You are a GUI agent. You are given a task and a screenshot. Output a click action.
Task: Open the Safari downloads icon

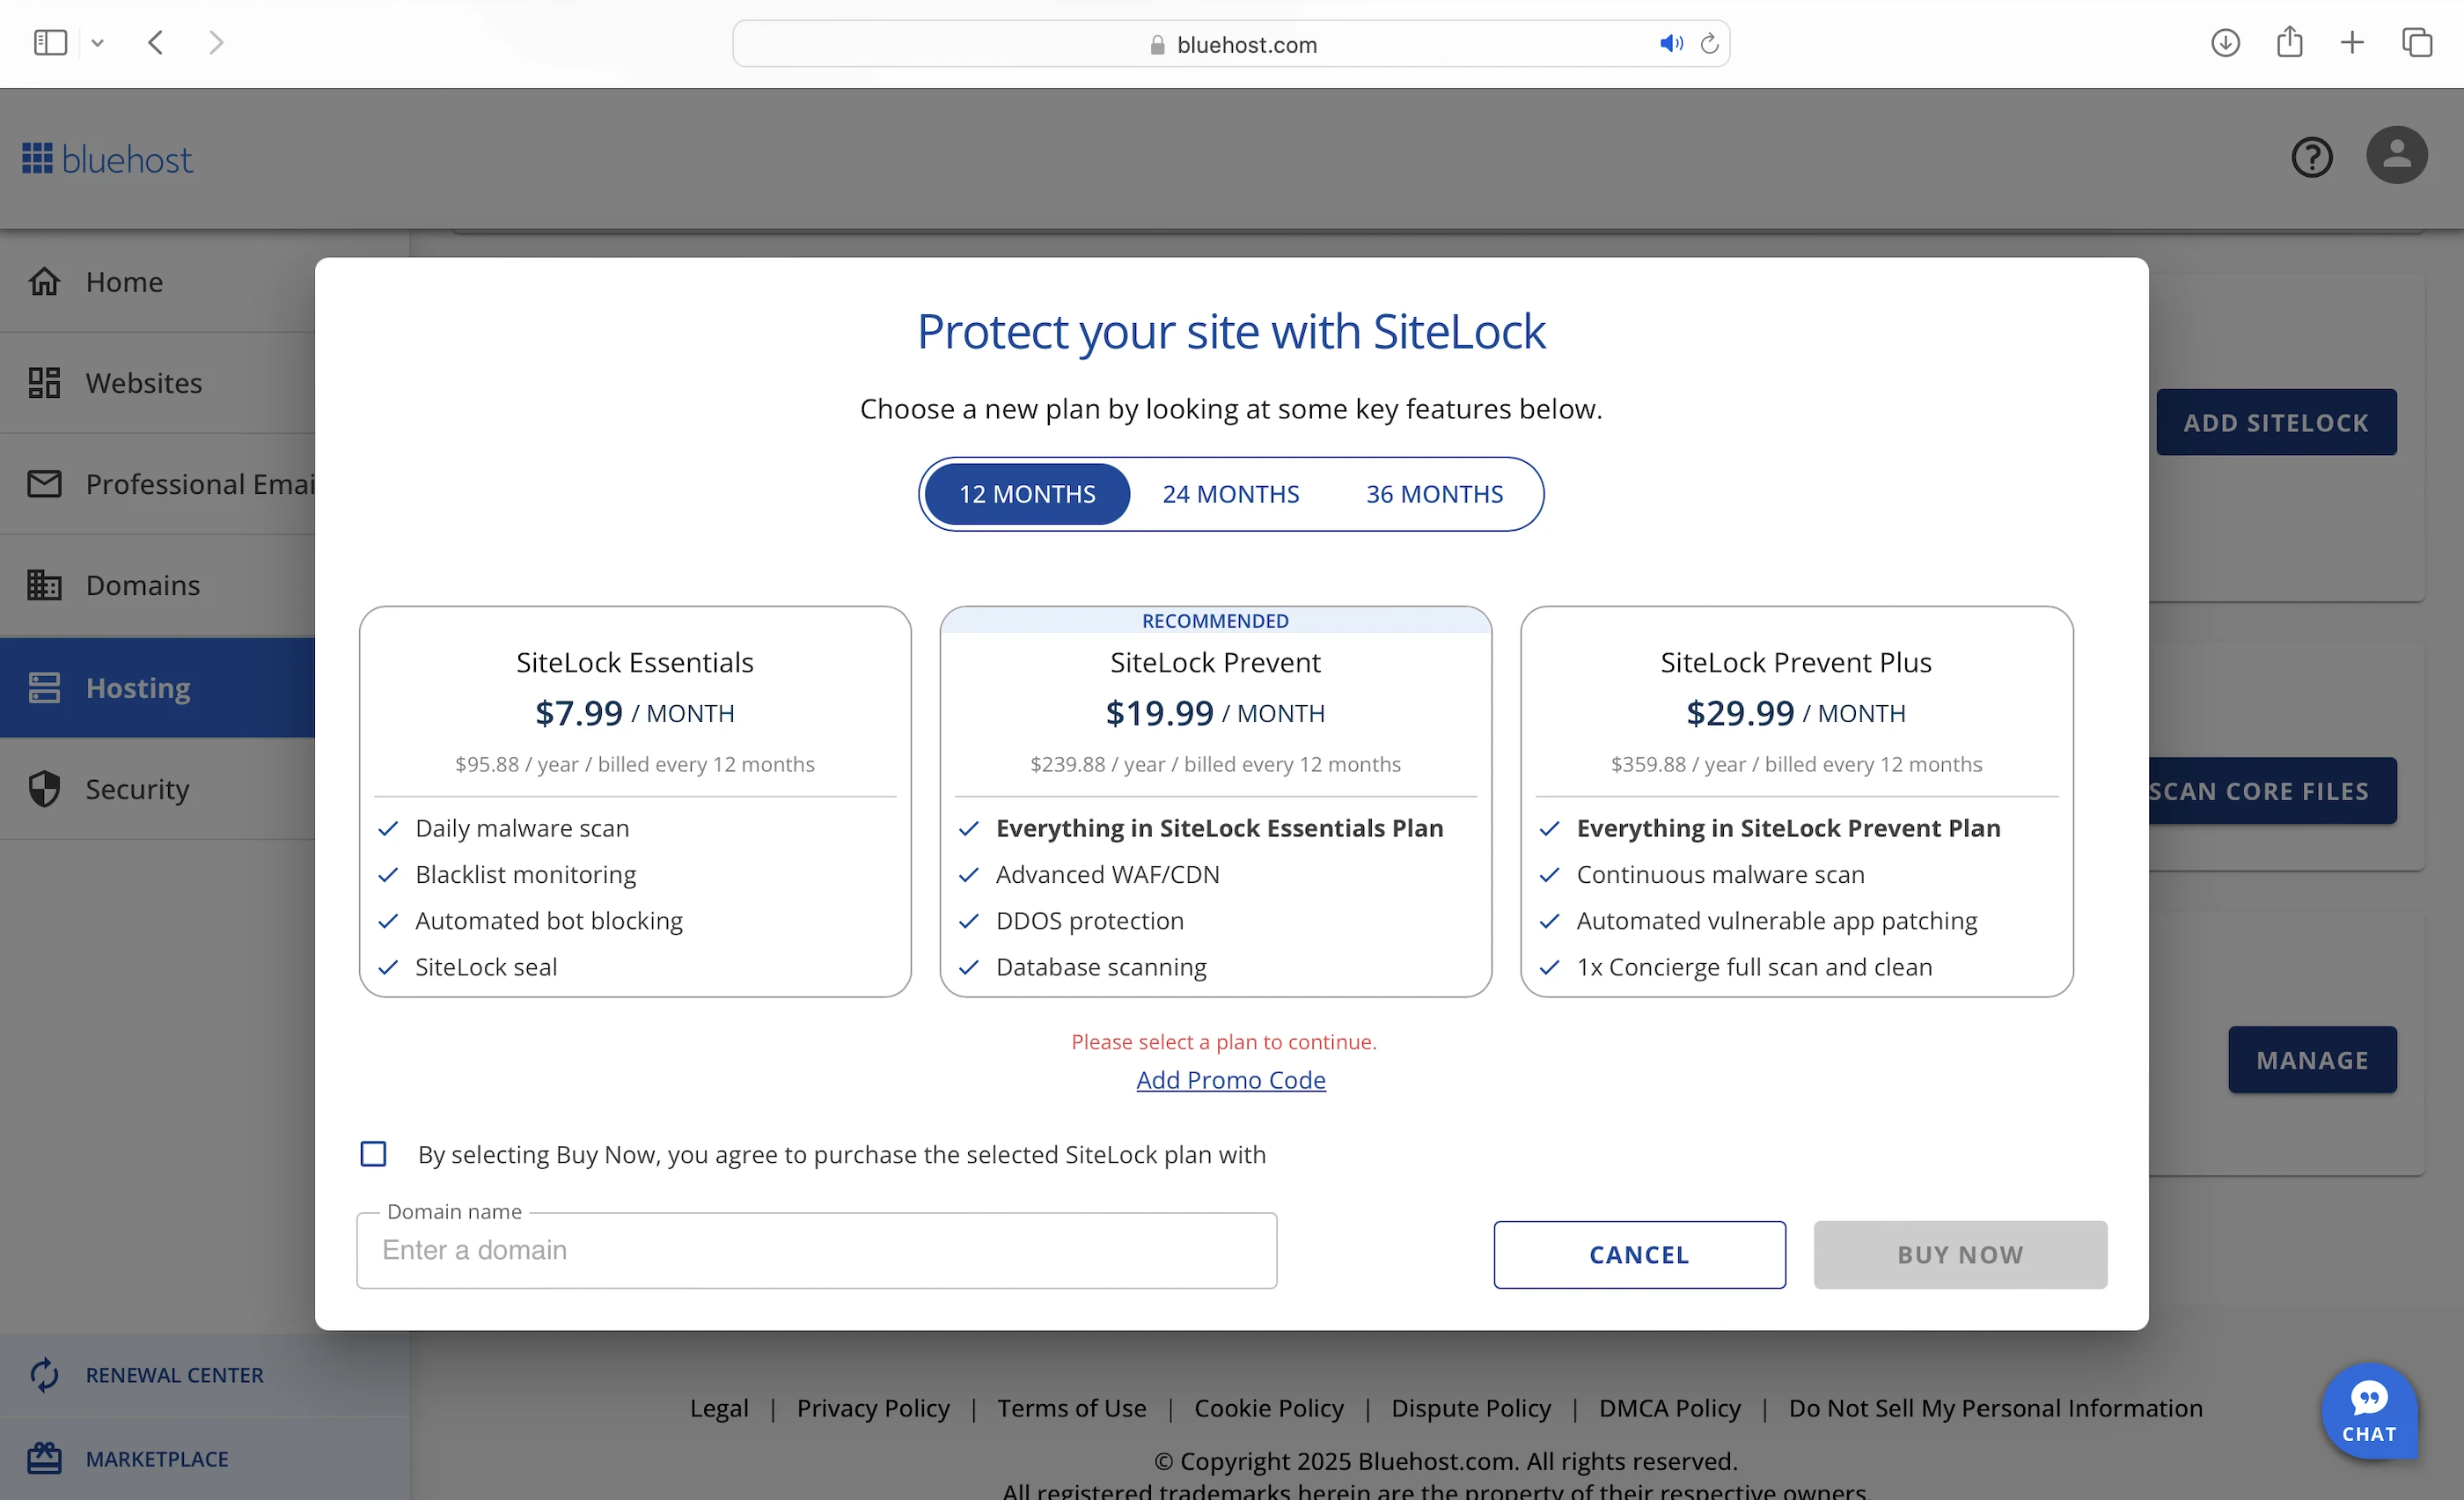[x=2224, y=43]
